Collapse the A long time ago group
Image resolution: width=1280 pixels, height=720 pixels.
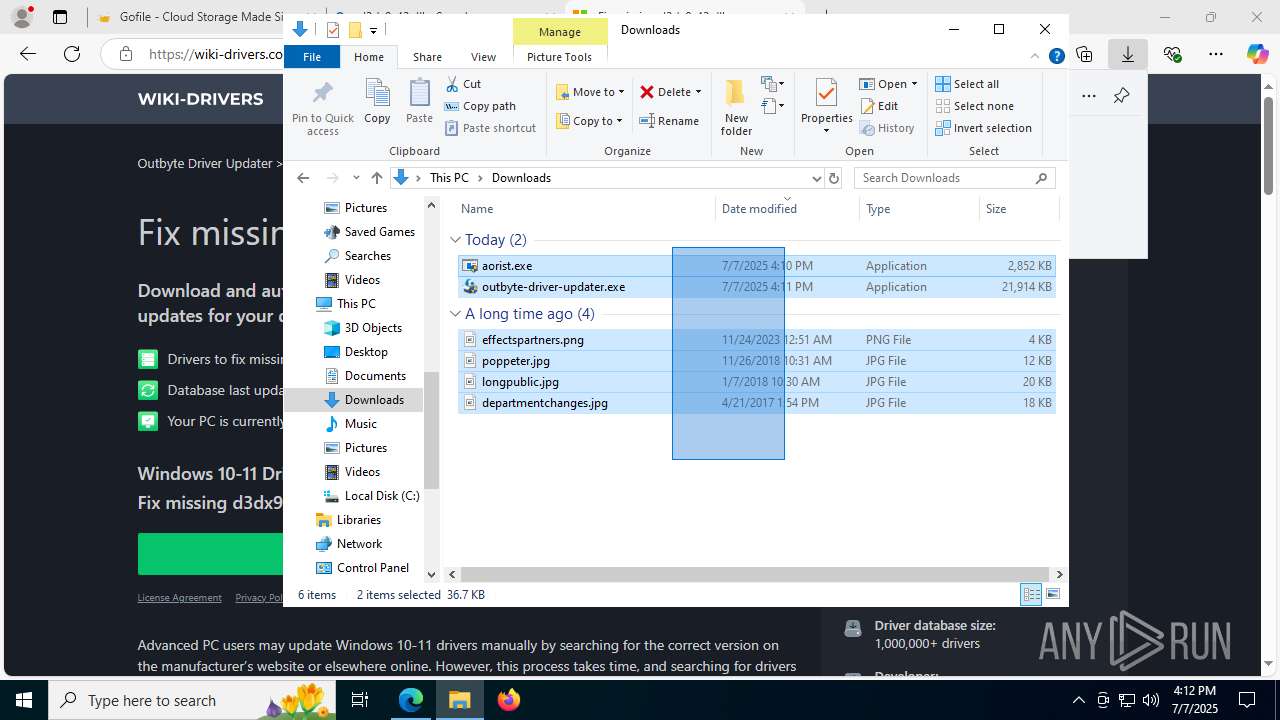(455, 314)
